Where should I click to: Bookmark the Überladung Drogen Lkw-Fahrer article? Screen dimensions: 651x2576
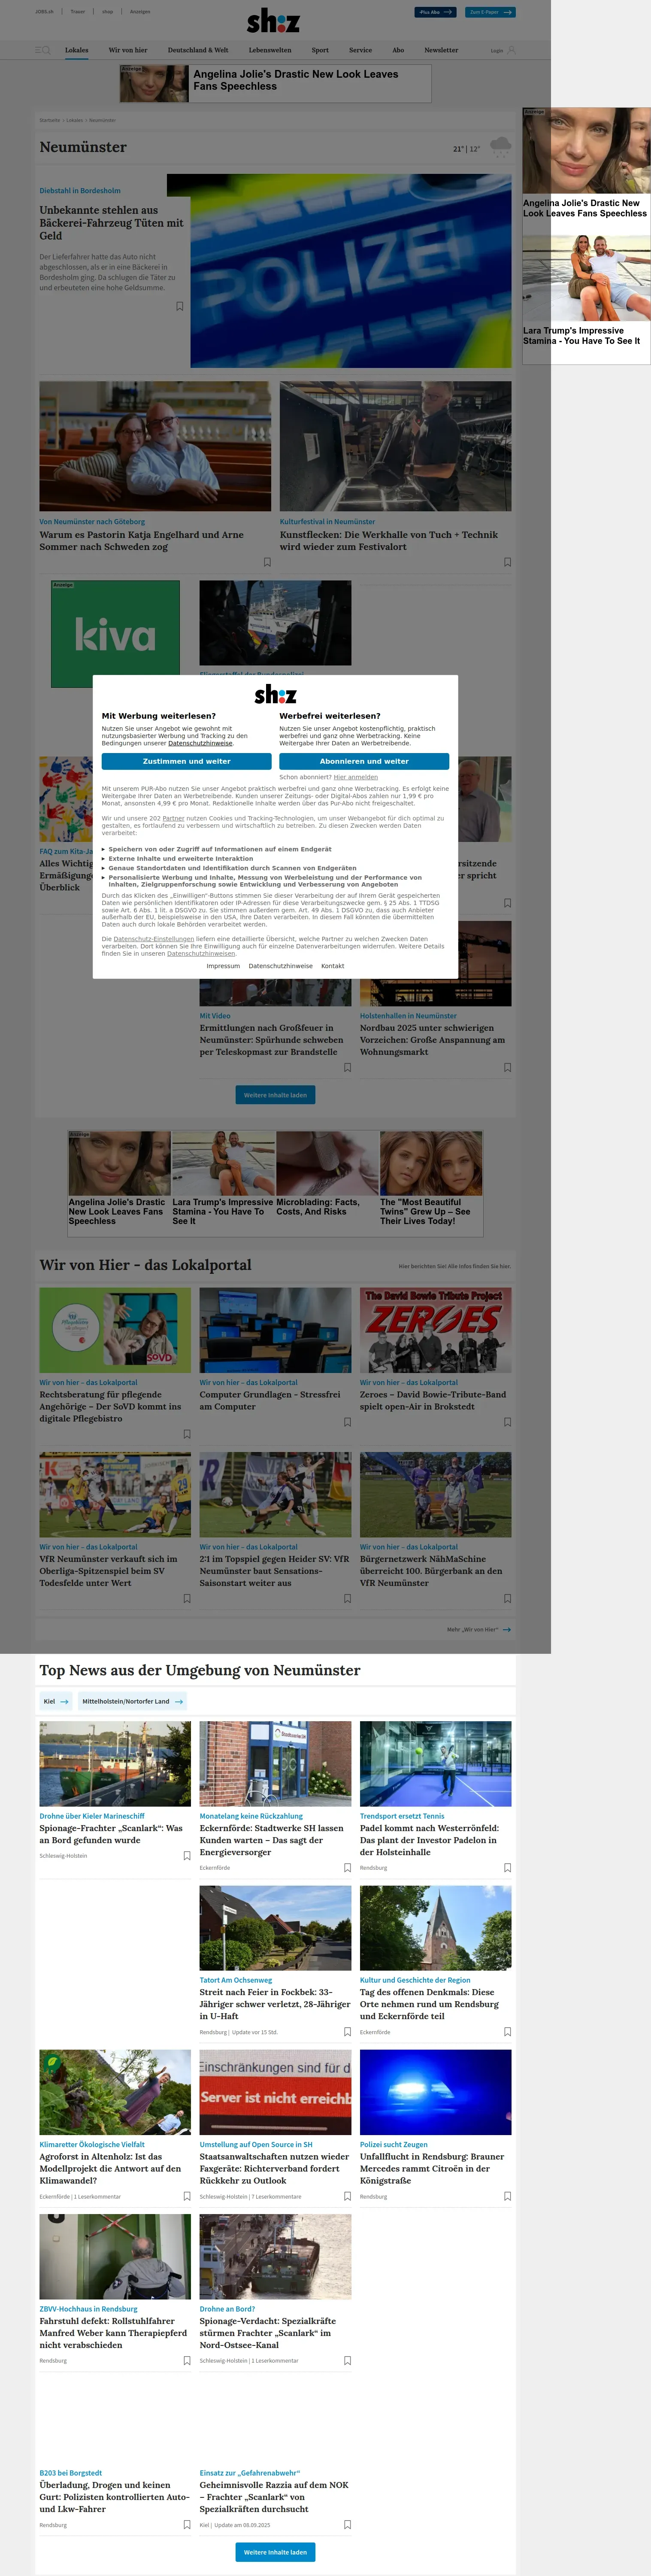tap(187, 2525)
